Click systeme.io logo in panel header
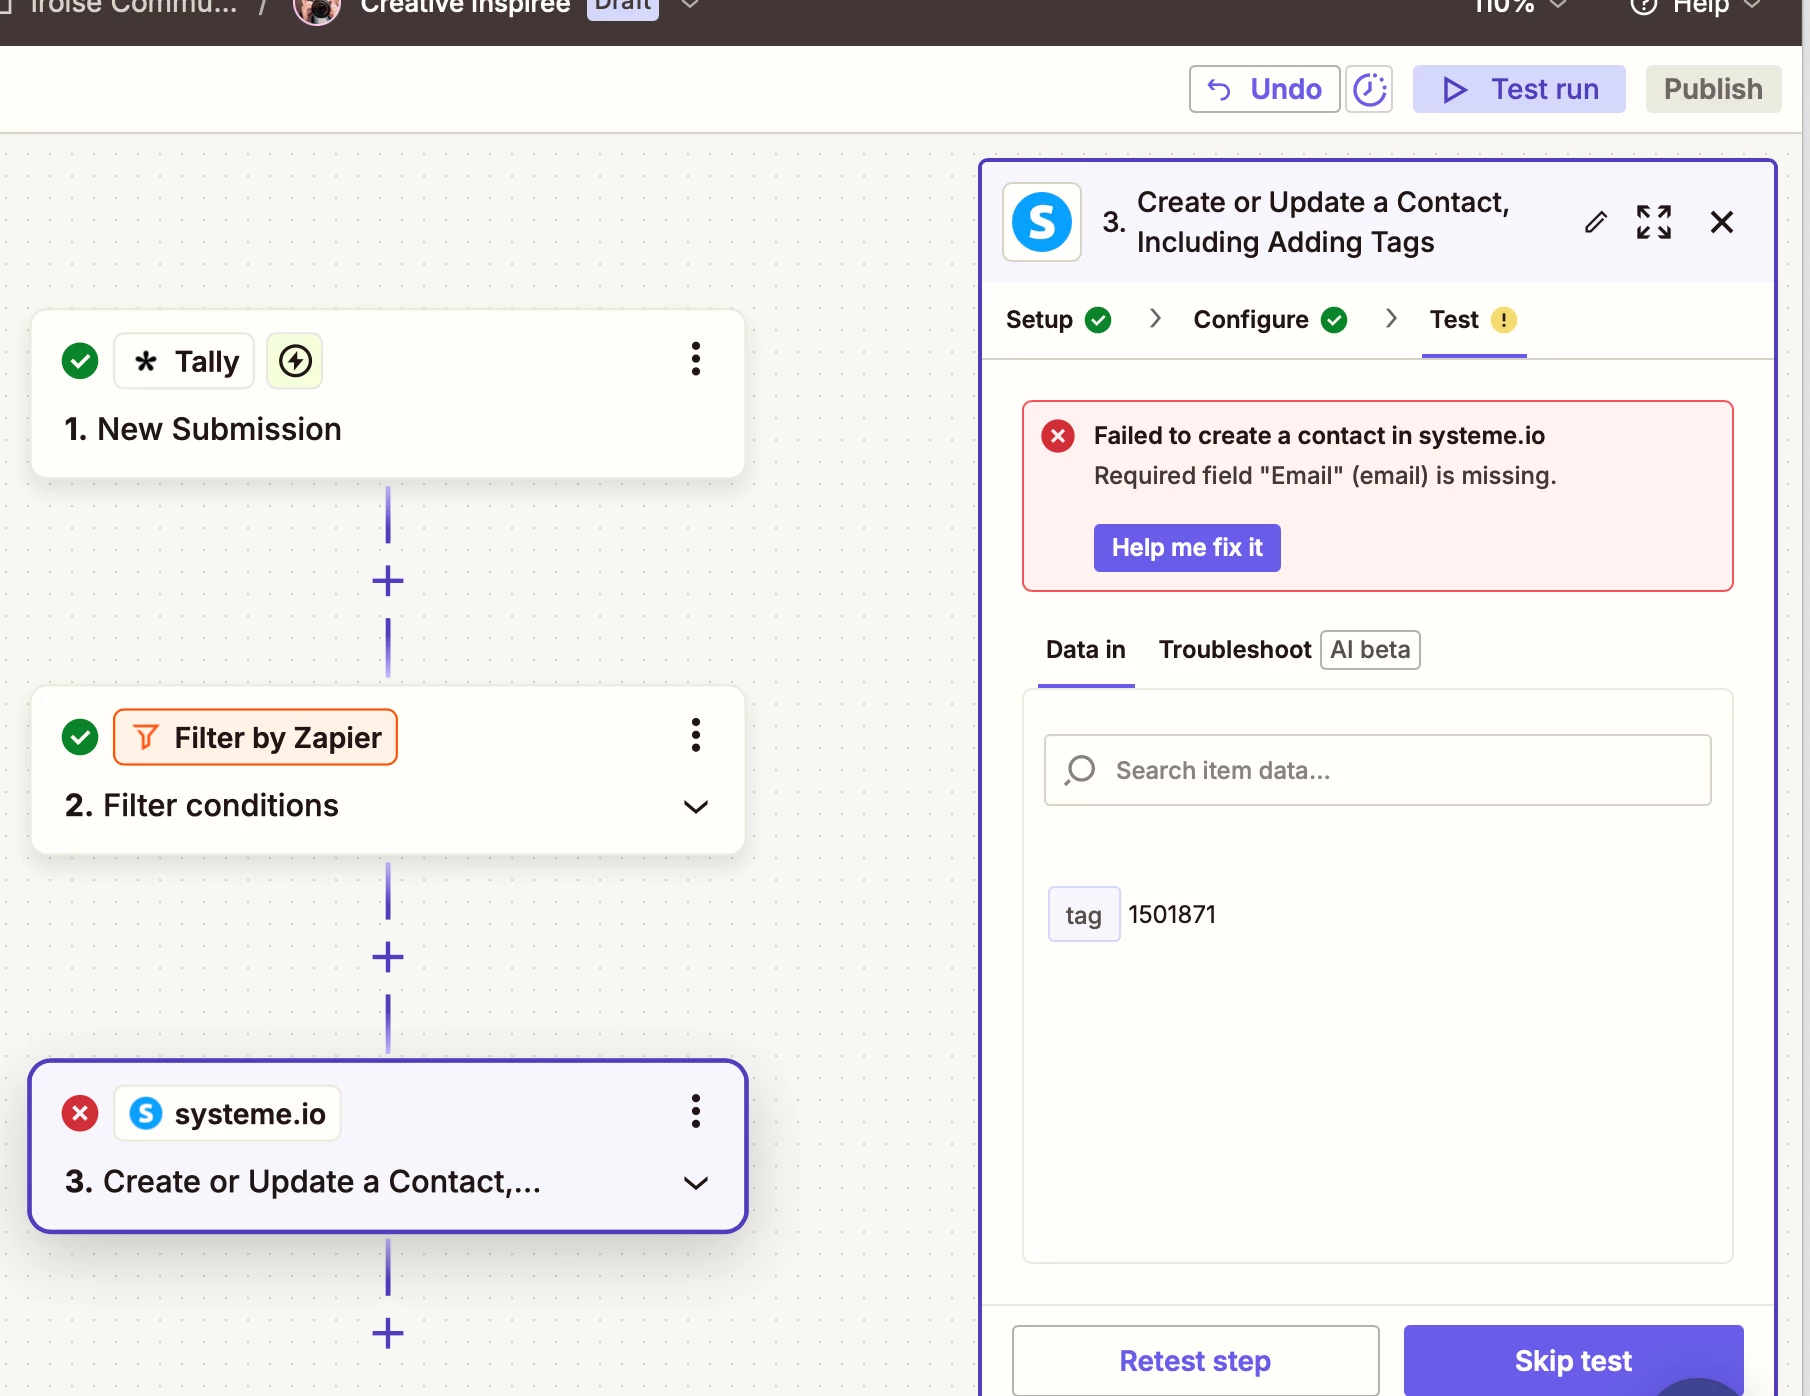This screenshot has width=1810, height=1396. click(x=1042, y=222)
